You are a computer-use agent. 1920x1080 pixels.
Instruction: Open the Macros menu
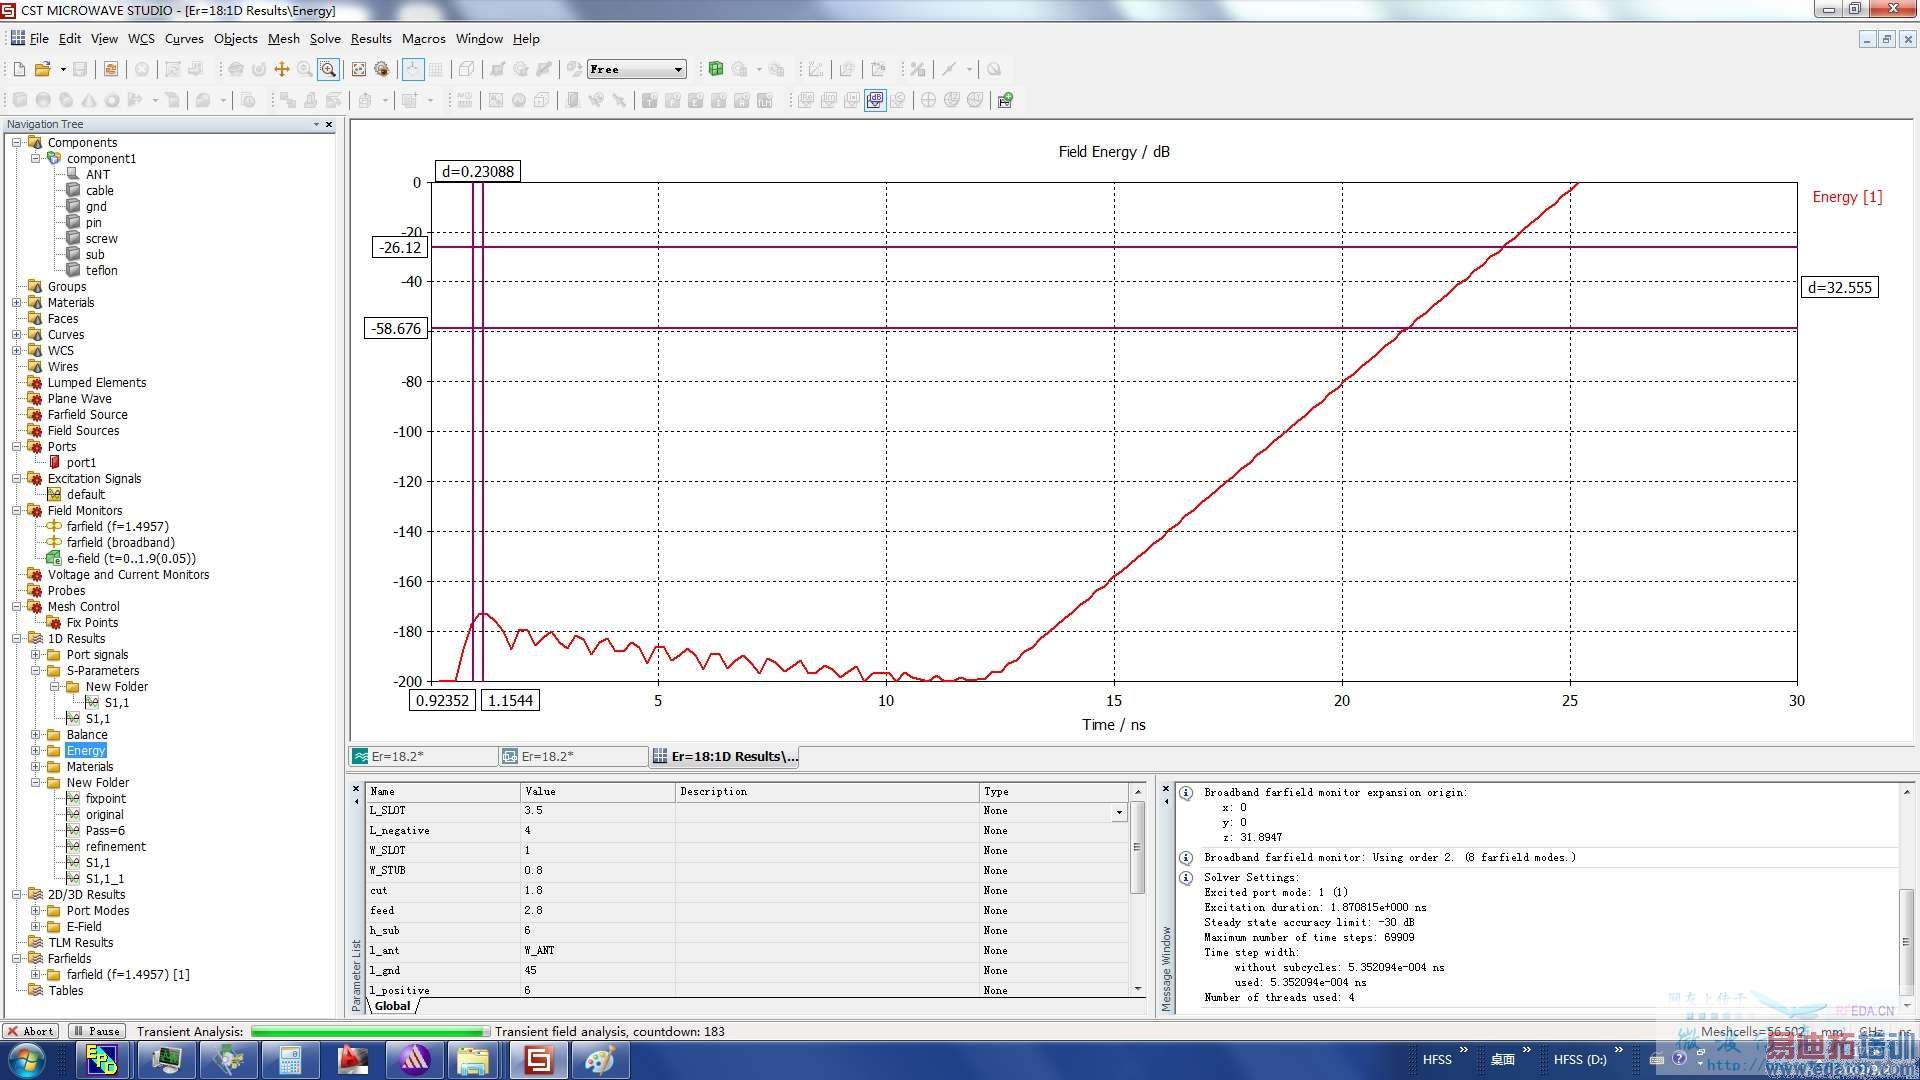pyautogui.click(x=424, y=38)
